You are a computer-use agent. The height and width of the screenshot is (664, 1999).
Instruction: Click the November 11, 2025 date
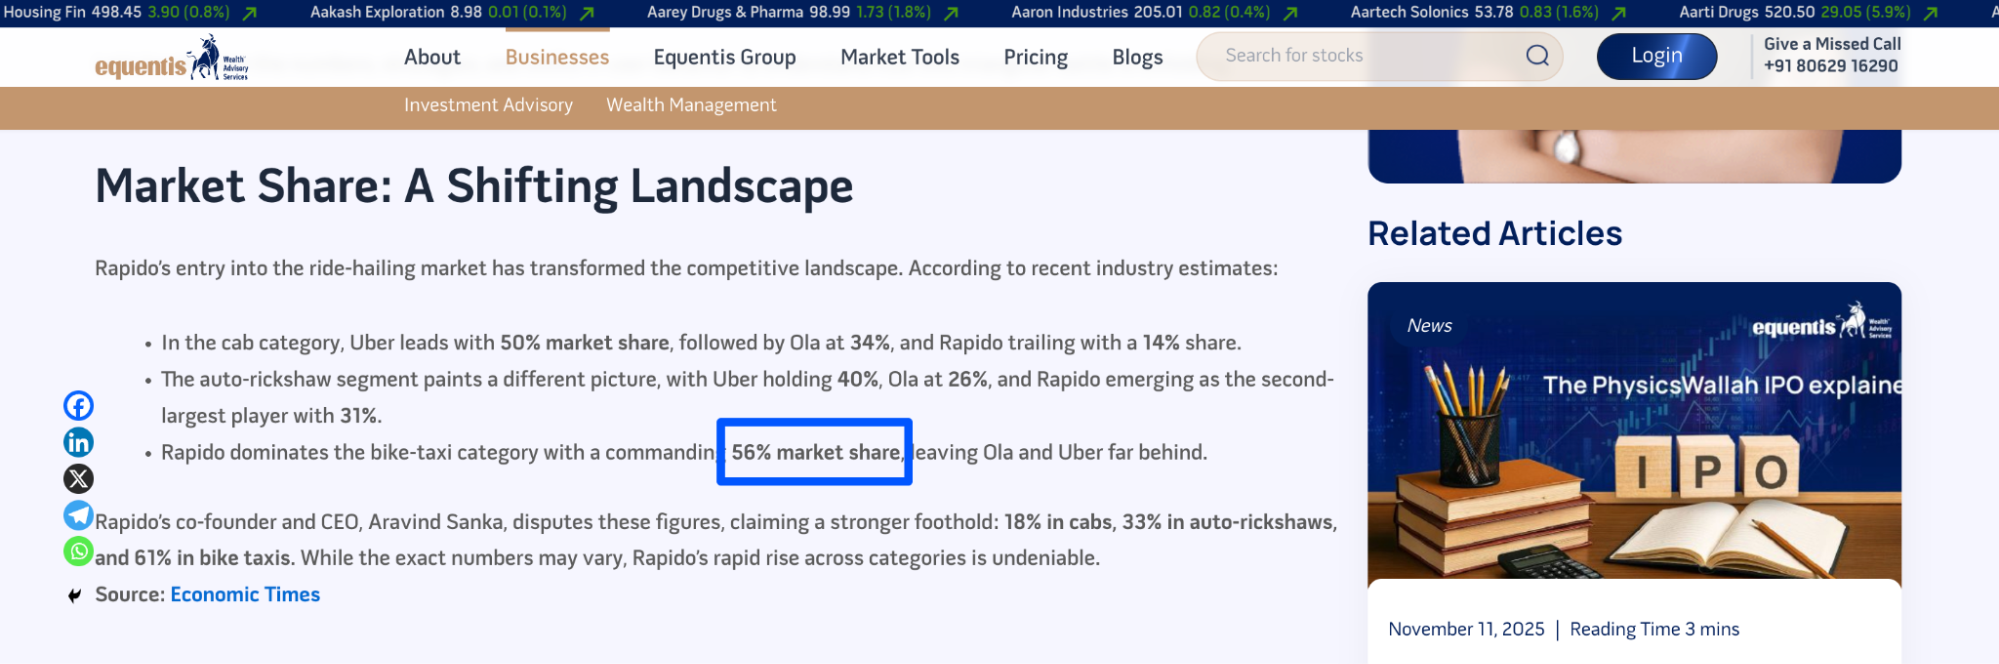tap(1466, 629)
